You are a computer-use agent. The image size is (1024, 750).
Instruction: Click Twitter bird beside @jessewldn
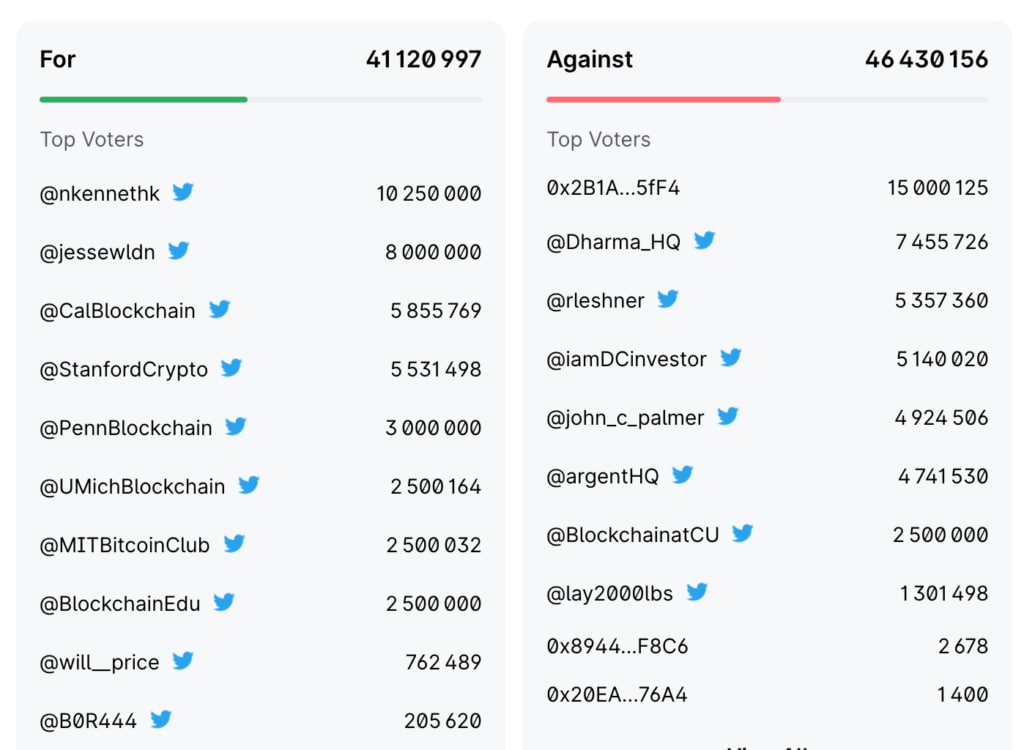click(x=178, y=251)
